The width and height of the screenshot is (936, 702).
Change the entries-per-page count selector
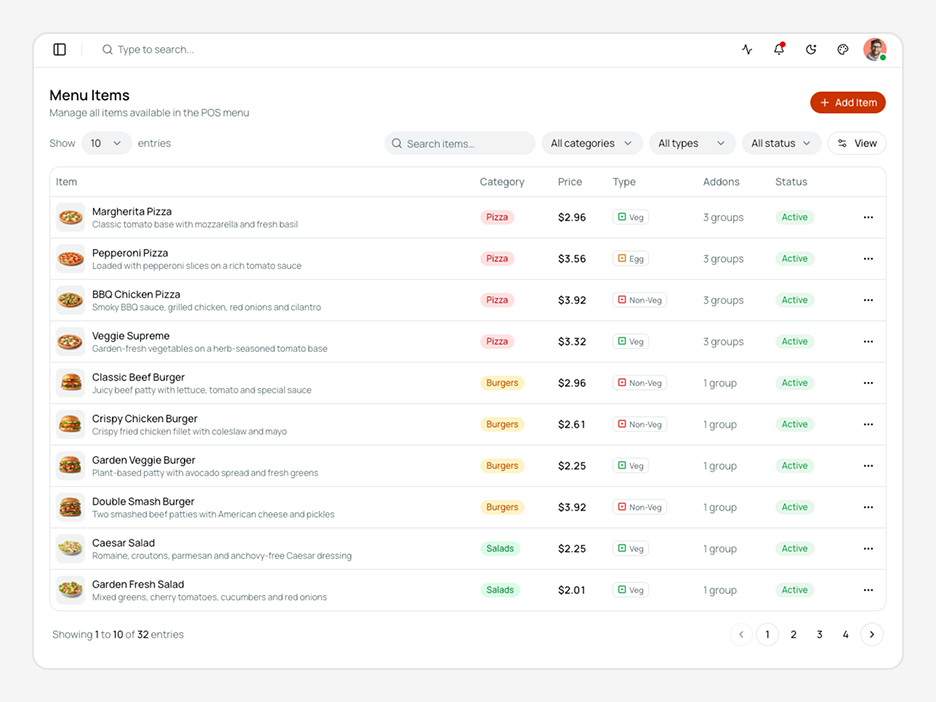tap(106, 143)
